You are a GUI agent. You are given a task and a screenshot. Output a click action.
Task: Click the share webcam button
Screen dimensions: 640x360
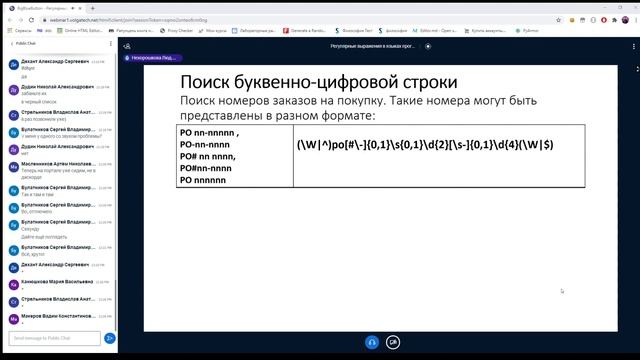tap(393, 342)
